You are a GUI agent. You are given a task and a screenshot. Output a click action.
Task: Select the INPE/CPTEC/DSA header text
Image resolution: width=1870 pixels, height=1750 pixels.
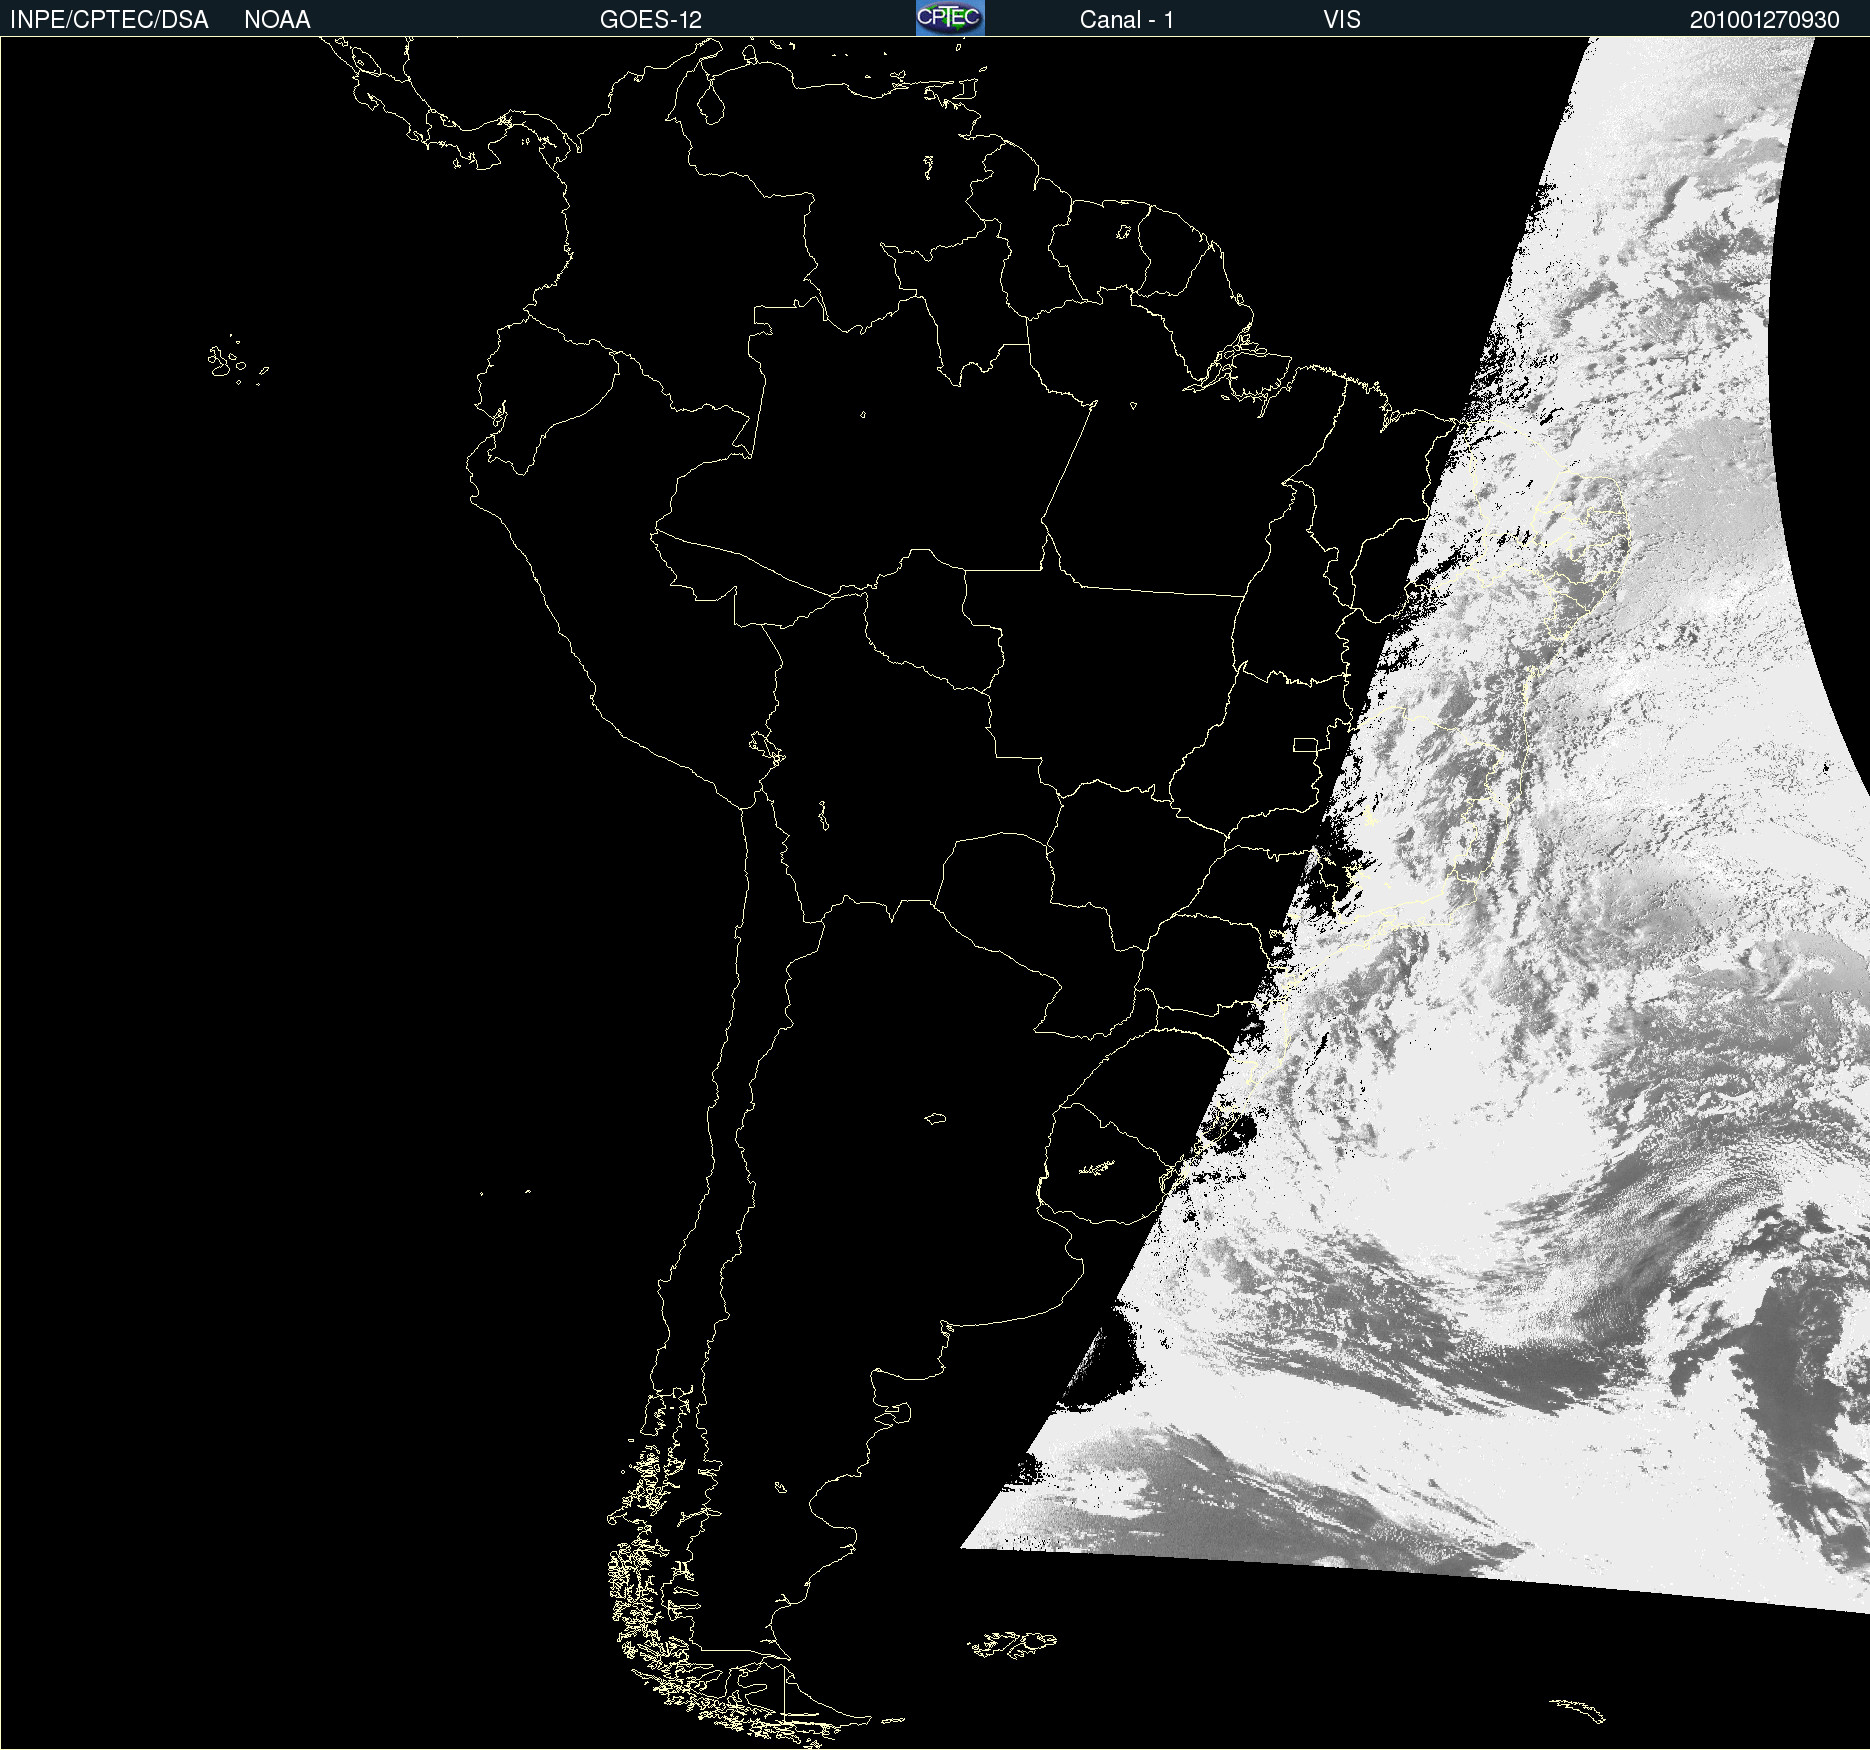[109, 20]
